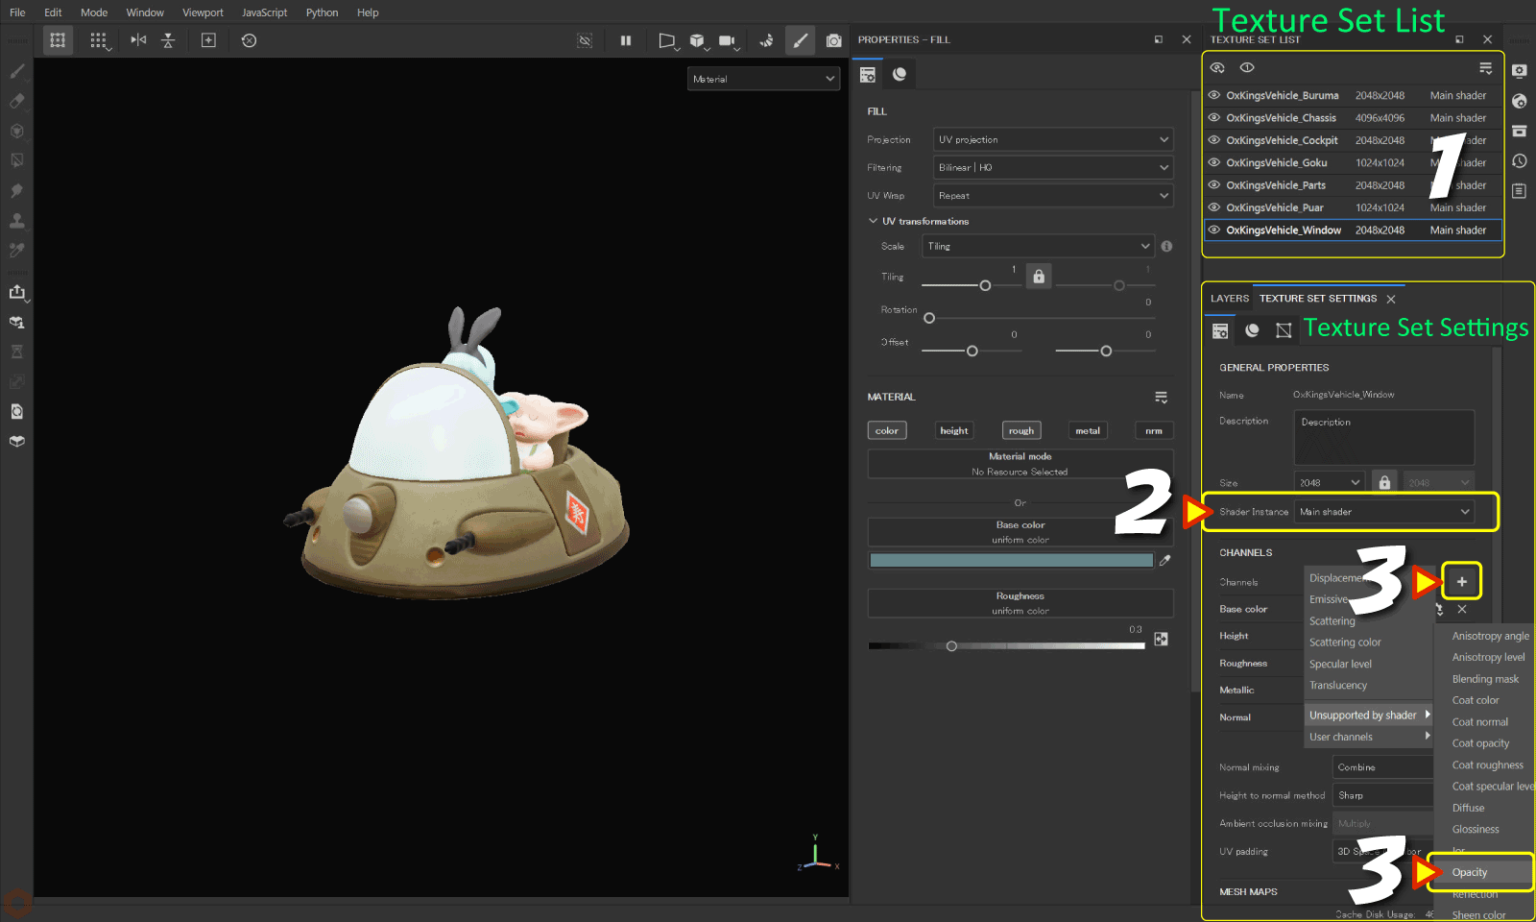Viewport: 1536px width, 922px height.
Task: Select the Eraser tool
Action: pyautogui.click(x=16, y=100)
